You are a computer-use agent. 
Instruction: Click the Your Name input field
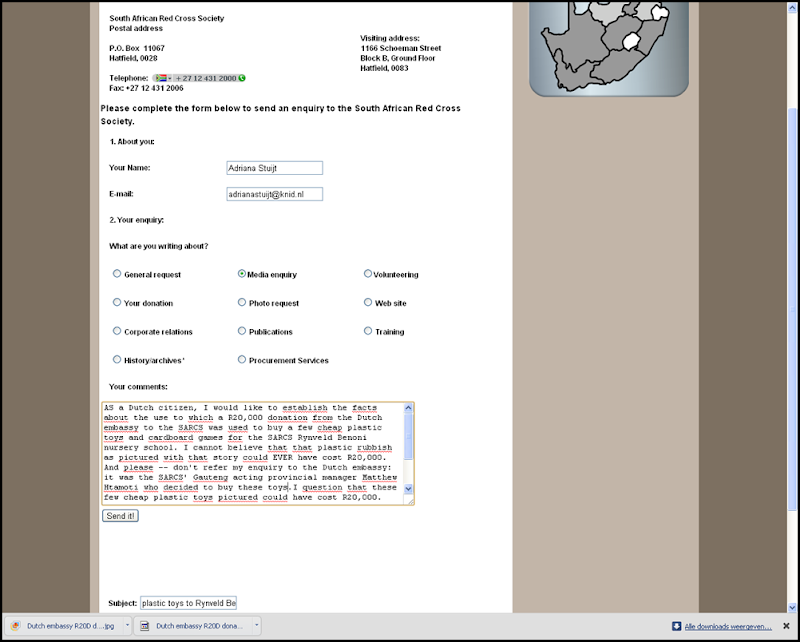click(x=274, y=168)
